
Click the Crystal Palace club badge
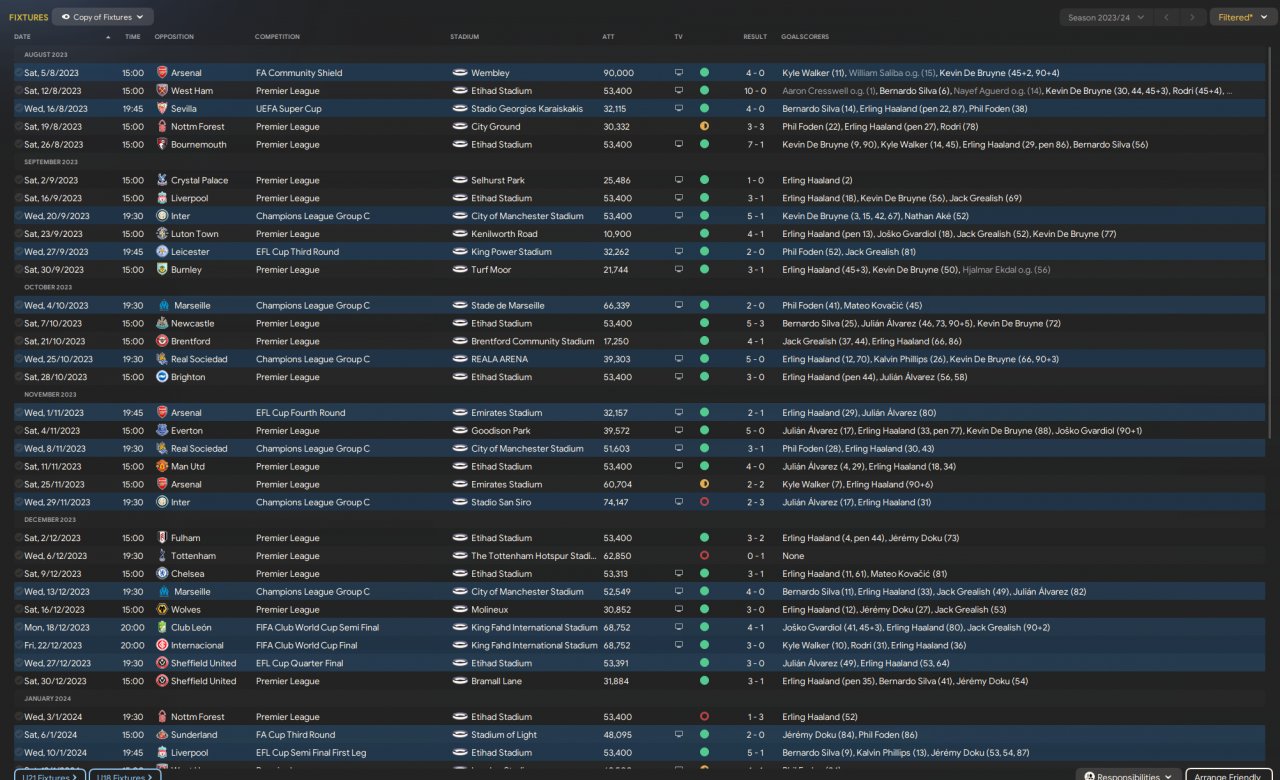(x=162, y=181)
